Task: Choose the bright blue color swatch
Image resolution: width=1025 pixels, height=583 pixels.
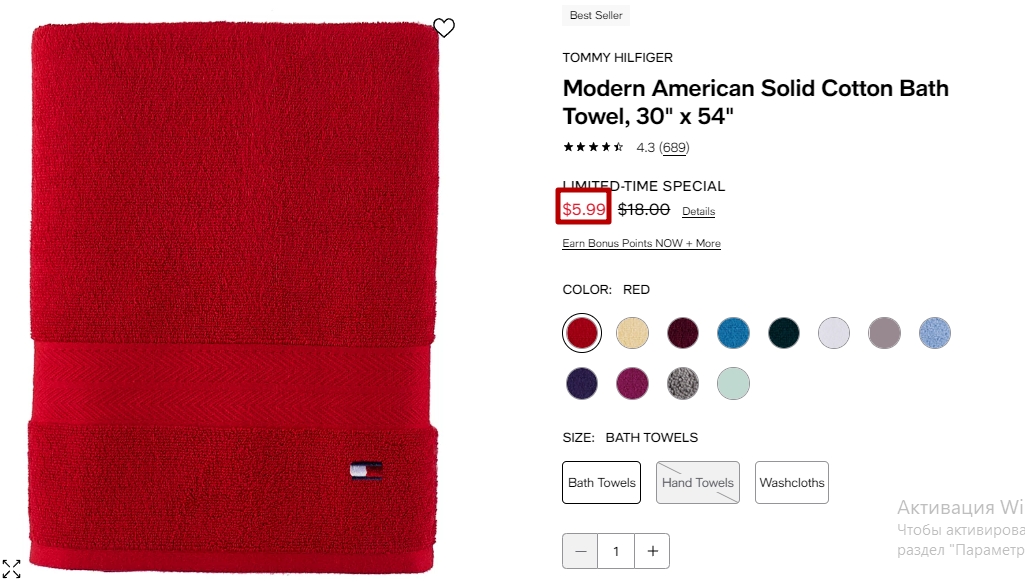Action: pyautogui.click(x=733, y=333)
